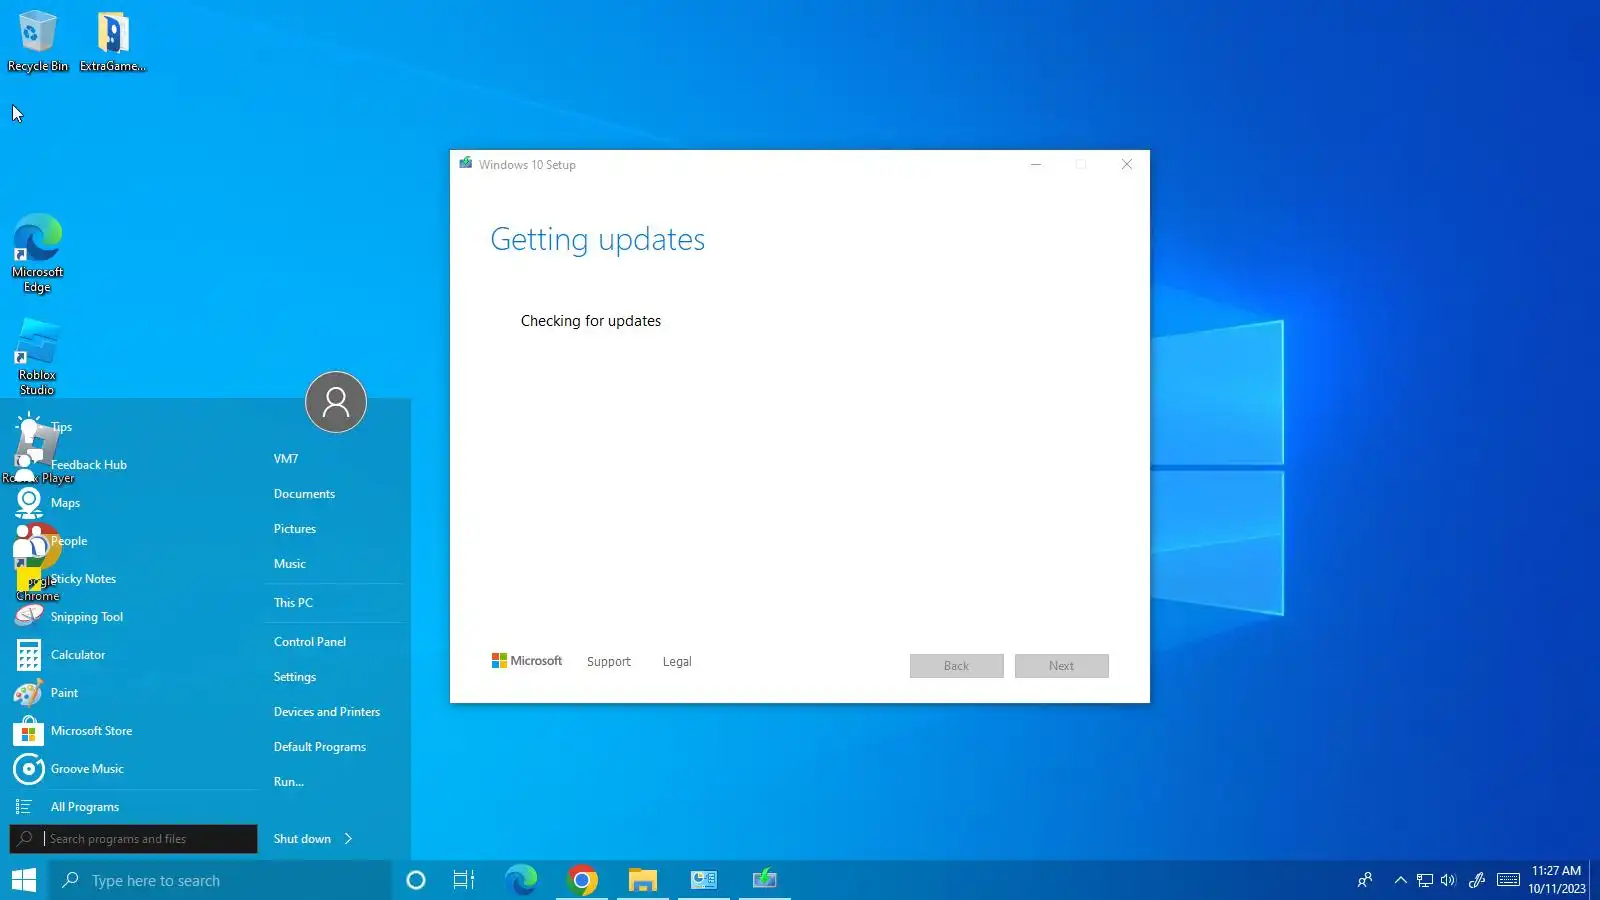The height and width of the screenshot is (900, 1600).
Task: Open Cortana from the taskbar
Action: 416,880
